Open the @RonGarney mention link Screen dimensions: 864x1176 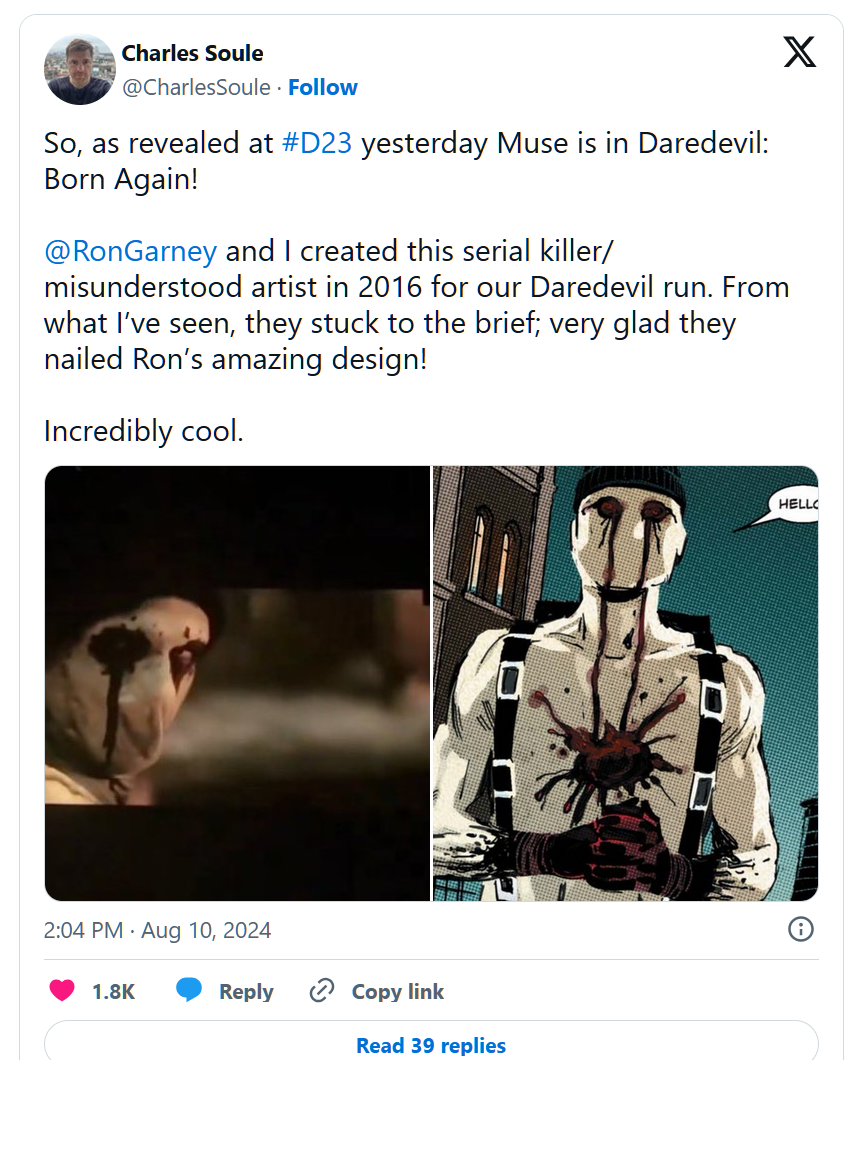coord(128,251)
